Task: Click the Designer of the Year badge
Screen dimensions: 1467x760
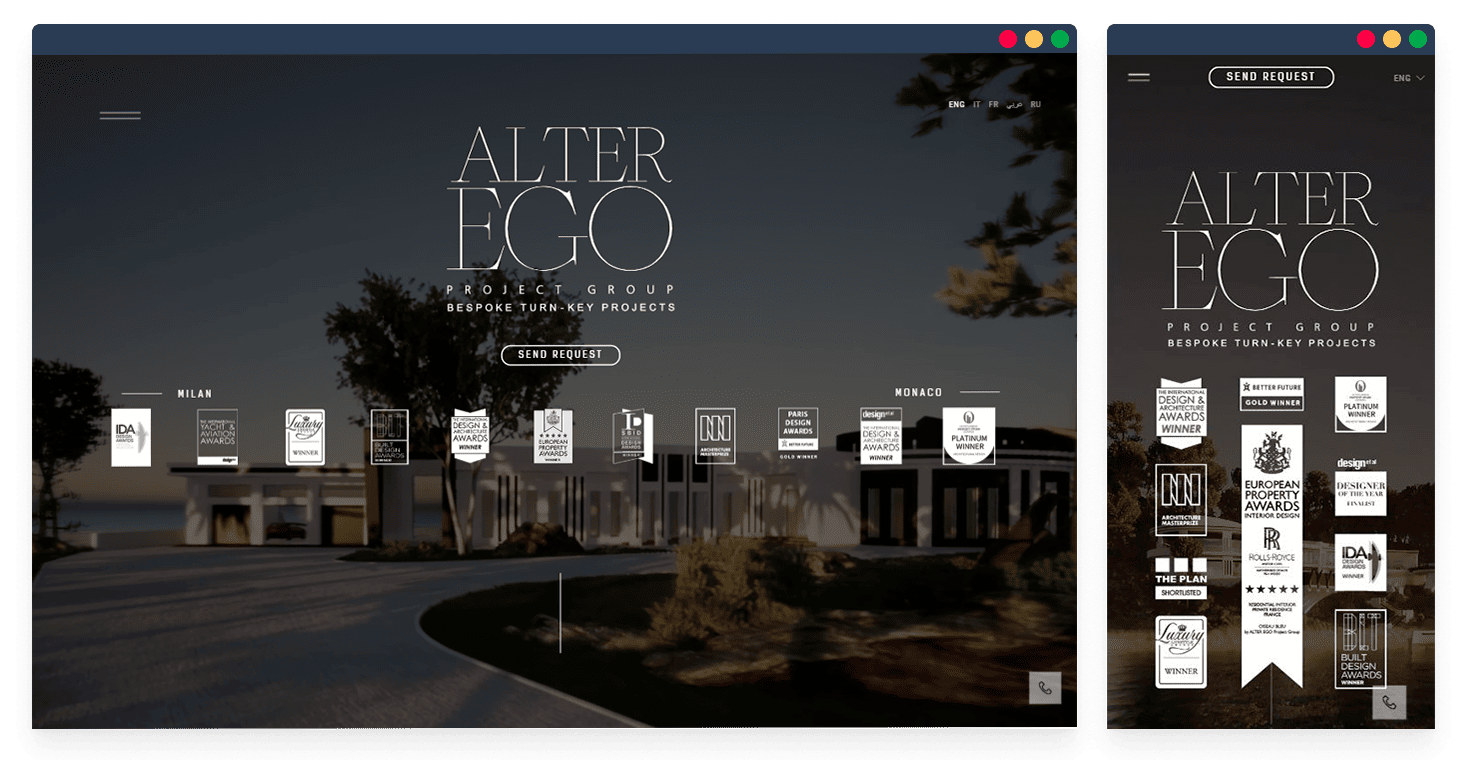Action: coord(1360,485)
